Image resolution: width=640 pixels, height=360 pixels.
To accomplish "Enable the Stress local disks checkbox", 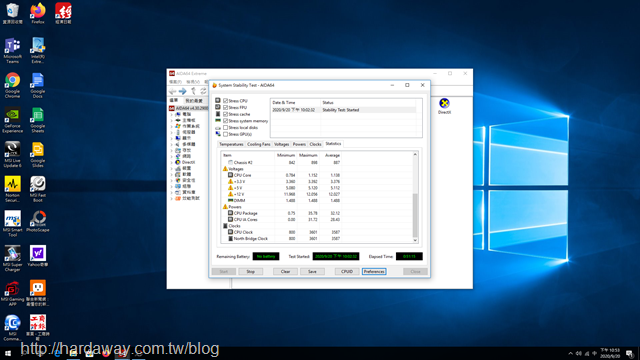I will point(225,127).
